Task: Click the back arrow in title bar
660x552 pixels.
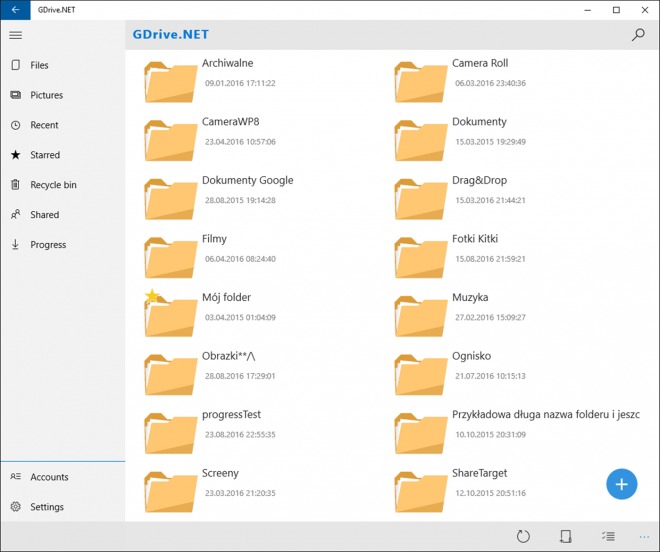Action: pyautogui.click(x=15, y=10)
